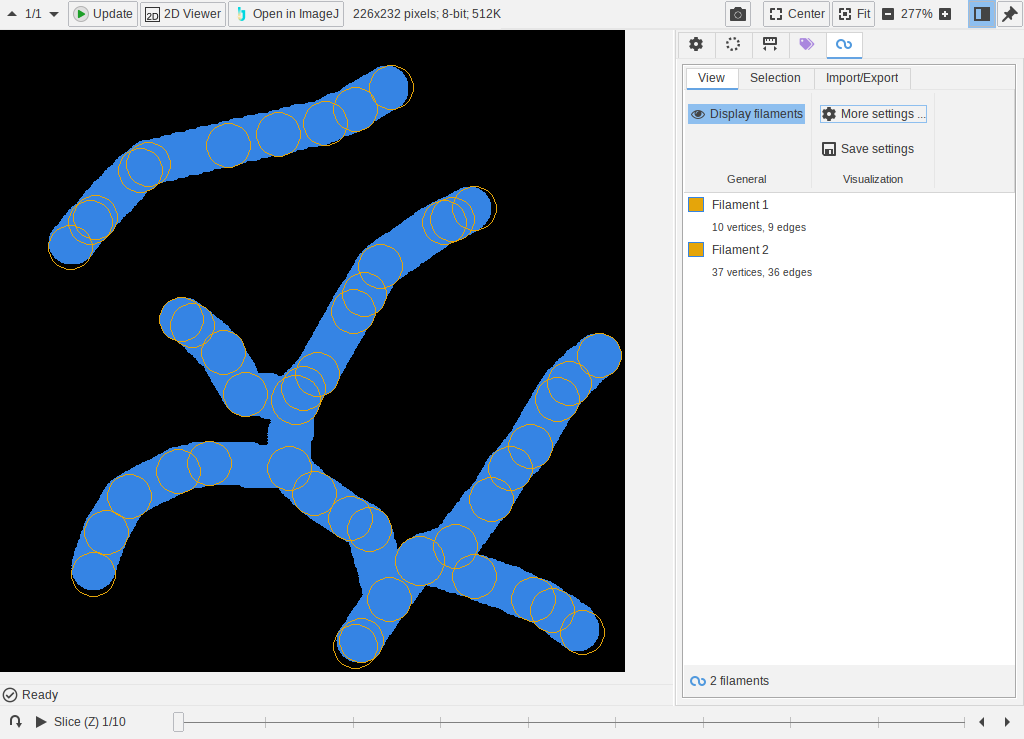Switch to the Import/Export tab

[x=861, y=78]
